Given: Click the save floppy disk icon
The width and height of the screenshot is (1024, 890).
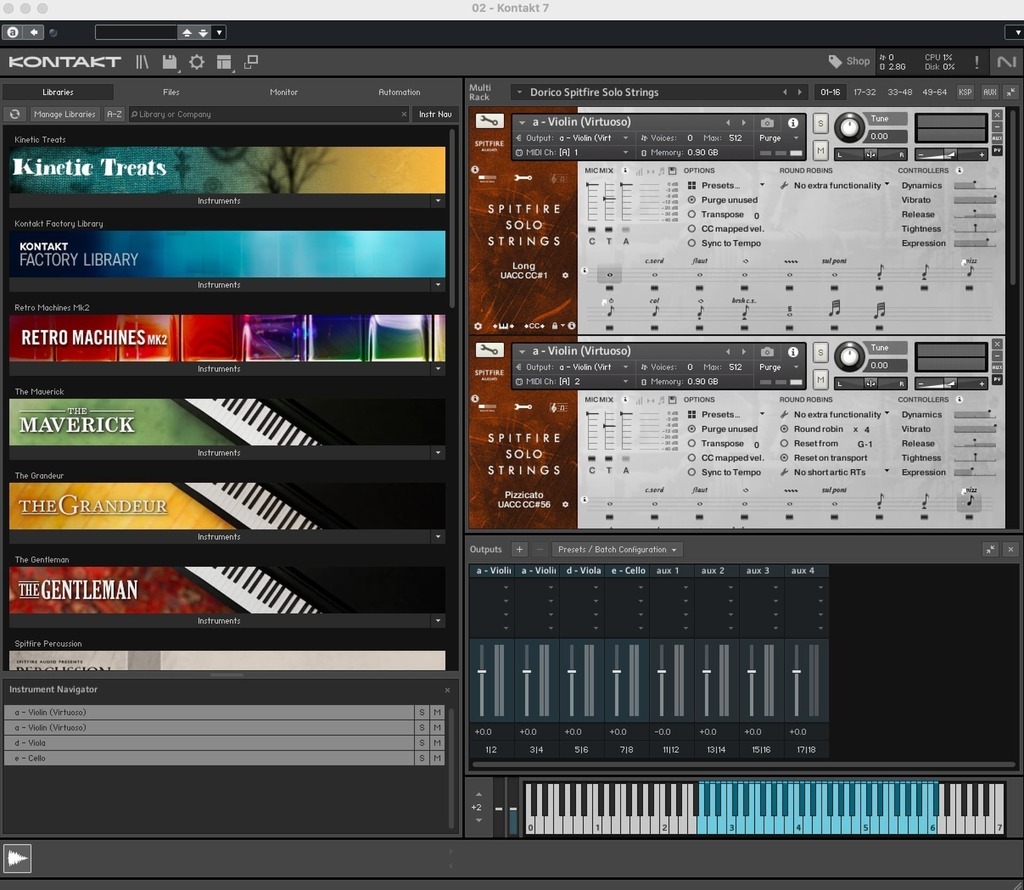Looking at the screenshot, I should click(x=169, y=62).
